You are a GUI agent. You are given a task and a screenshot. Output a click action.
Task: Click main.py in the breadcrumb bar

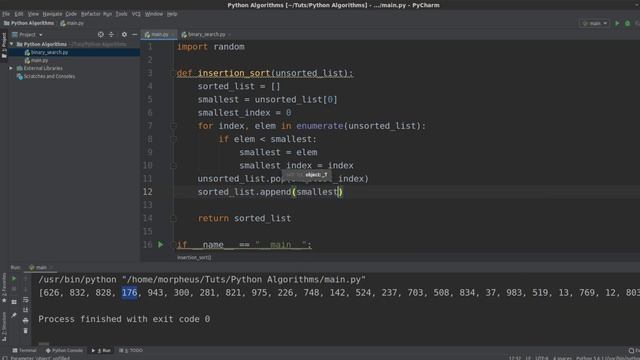tap(72, 23)
